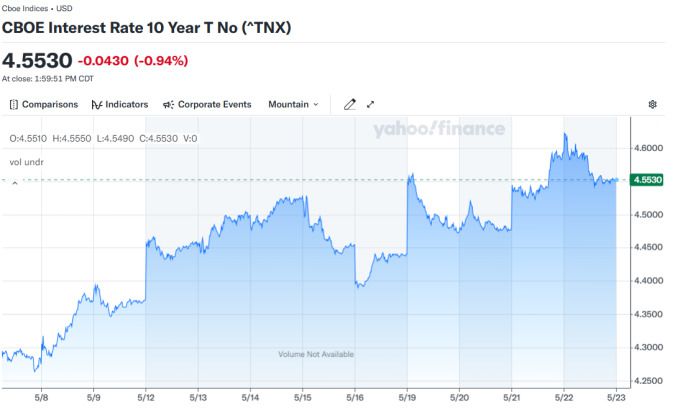Select the pencil drawing tool
Viewport: 680px width, 413px height.
[350, 104]
